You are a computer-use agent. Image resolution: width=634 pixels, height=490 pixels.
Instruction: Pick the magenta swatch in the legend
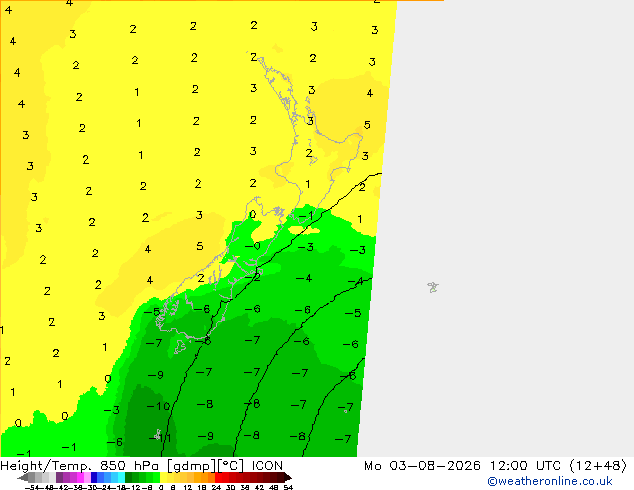tap(80, 477)
